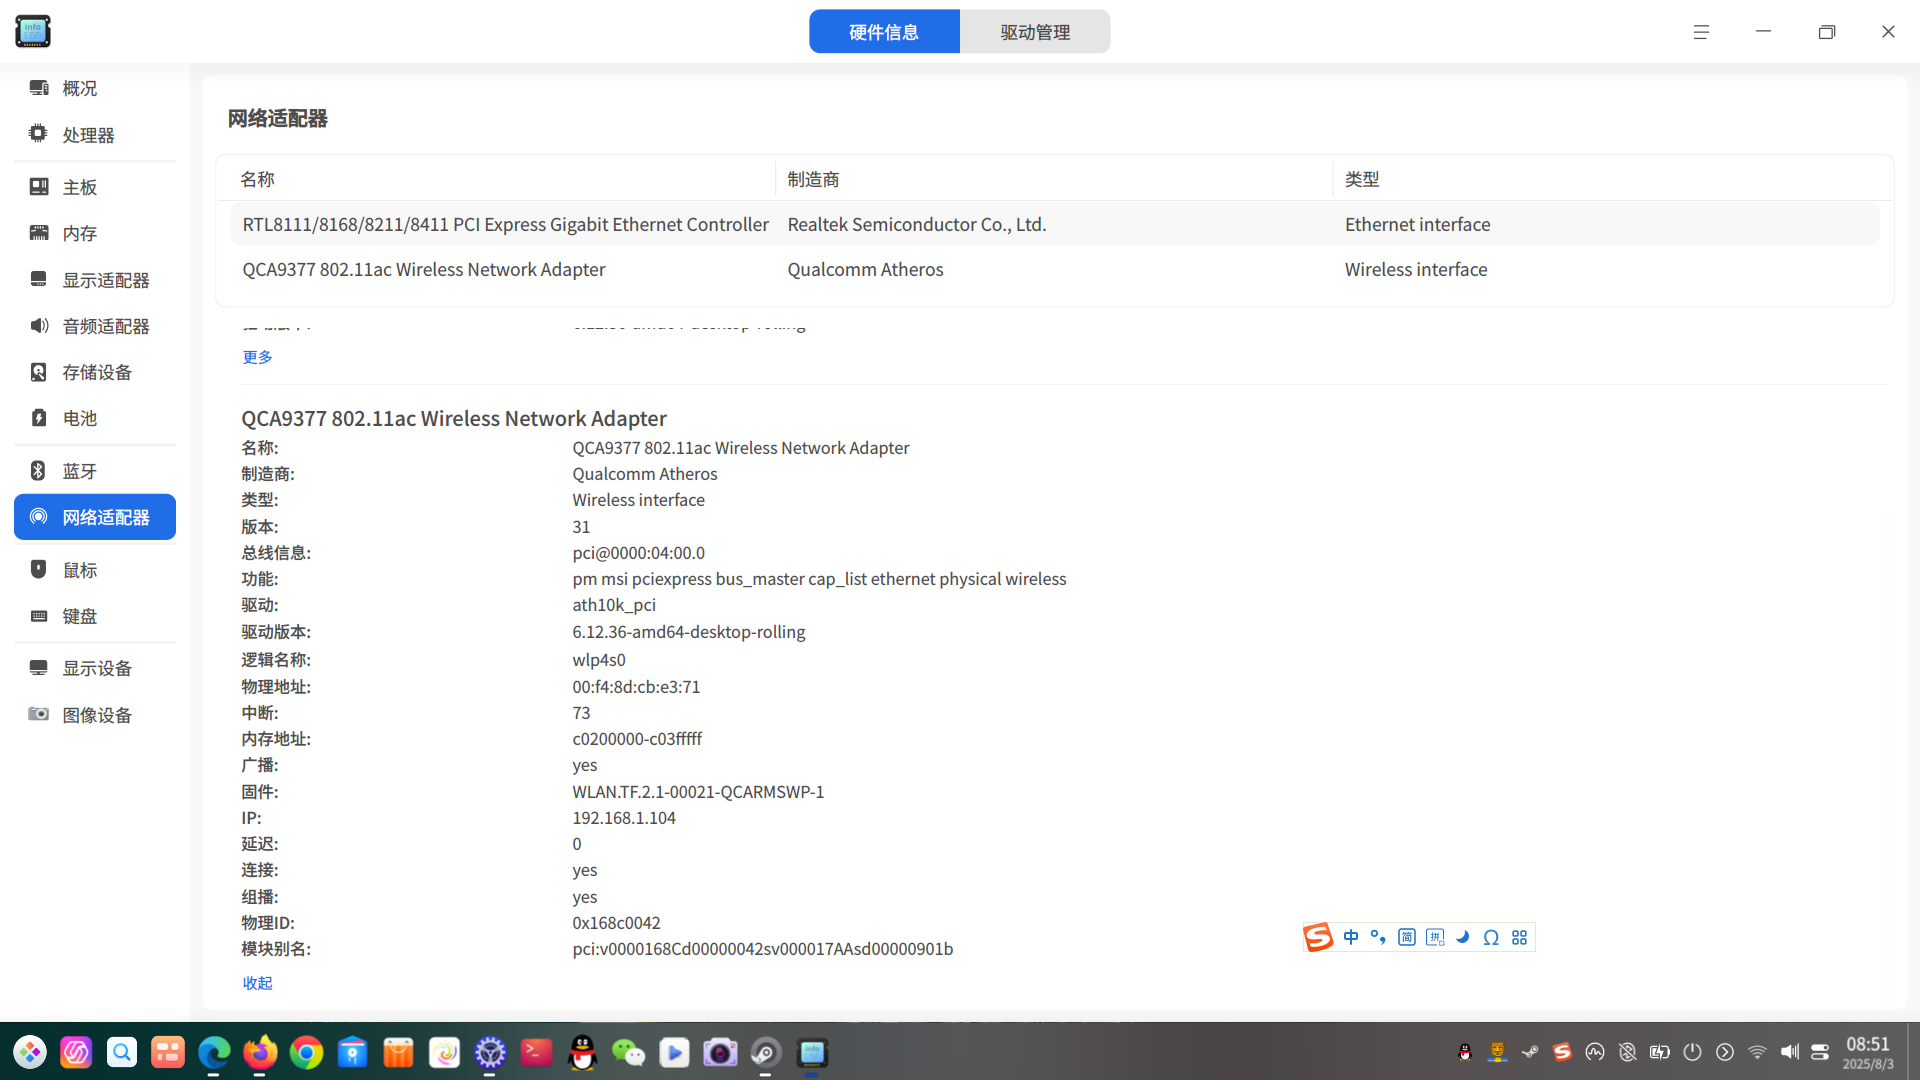Toggle Sogou Chinese/English input mode
Screen dimensions: 1920x1080
tap(1351, 937)
